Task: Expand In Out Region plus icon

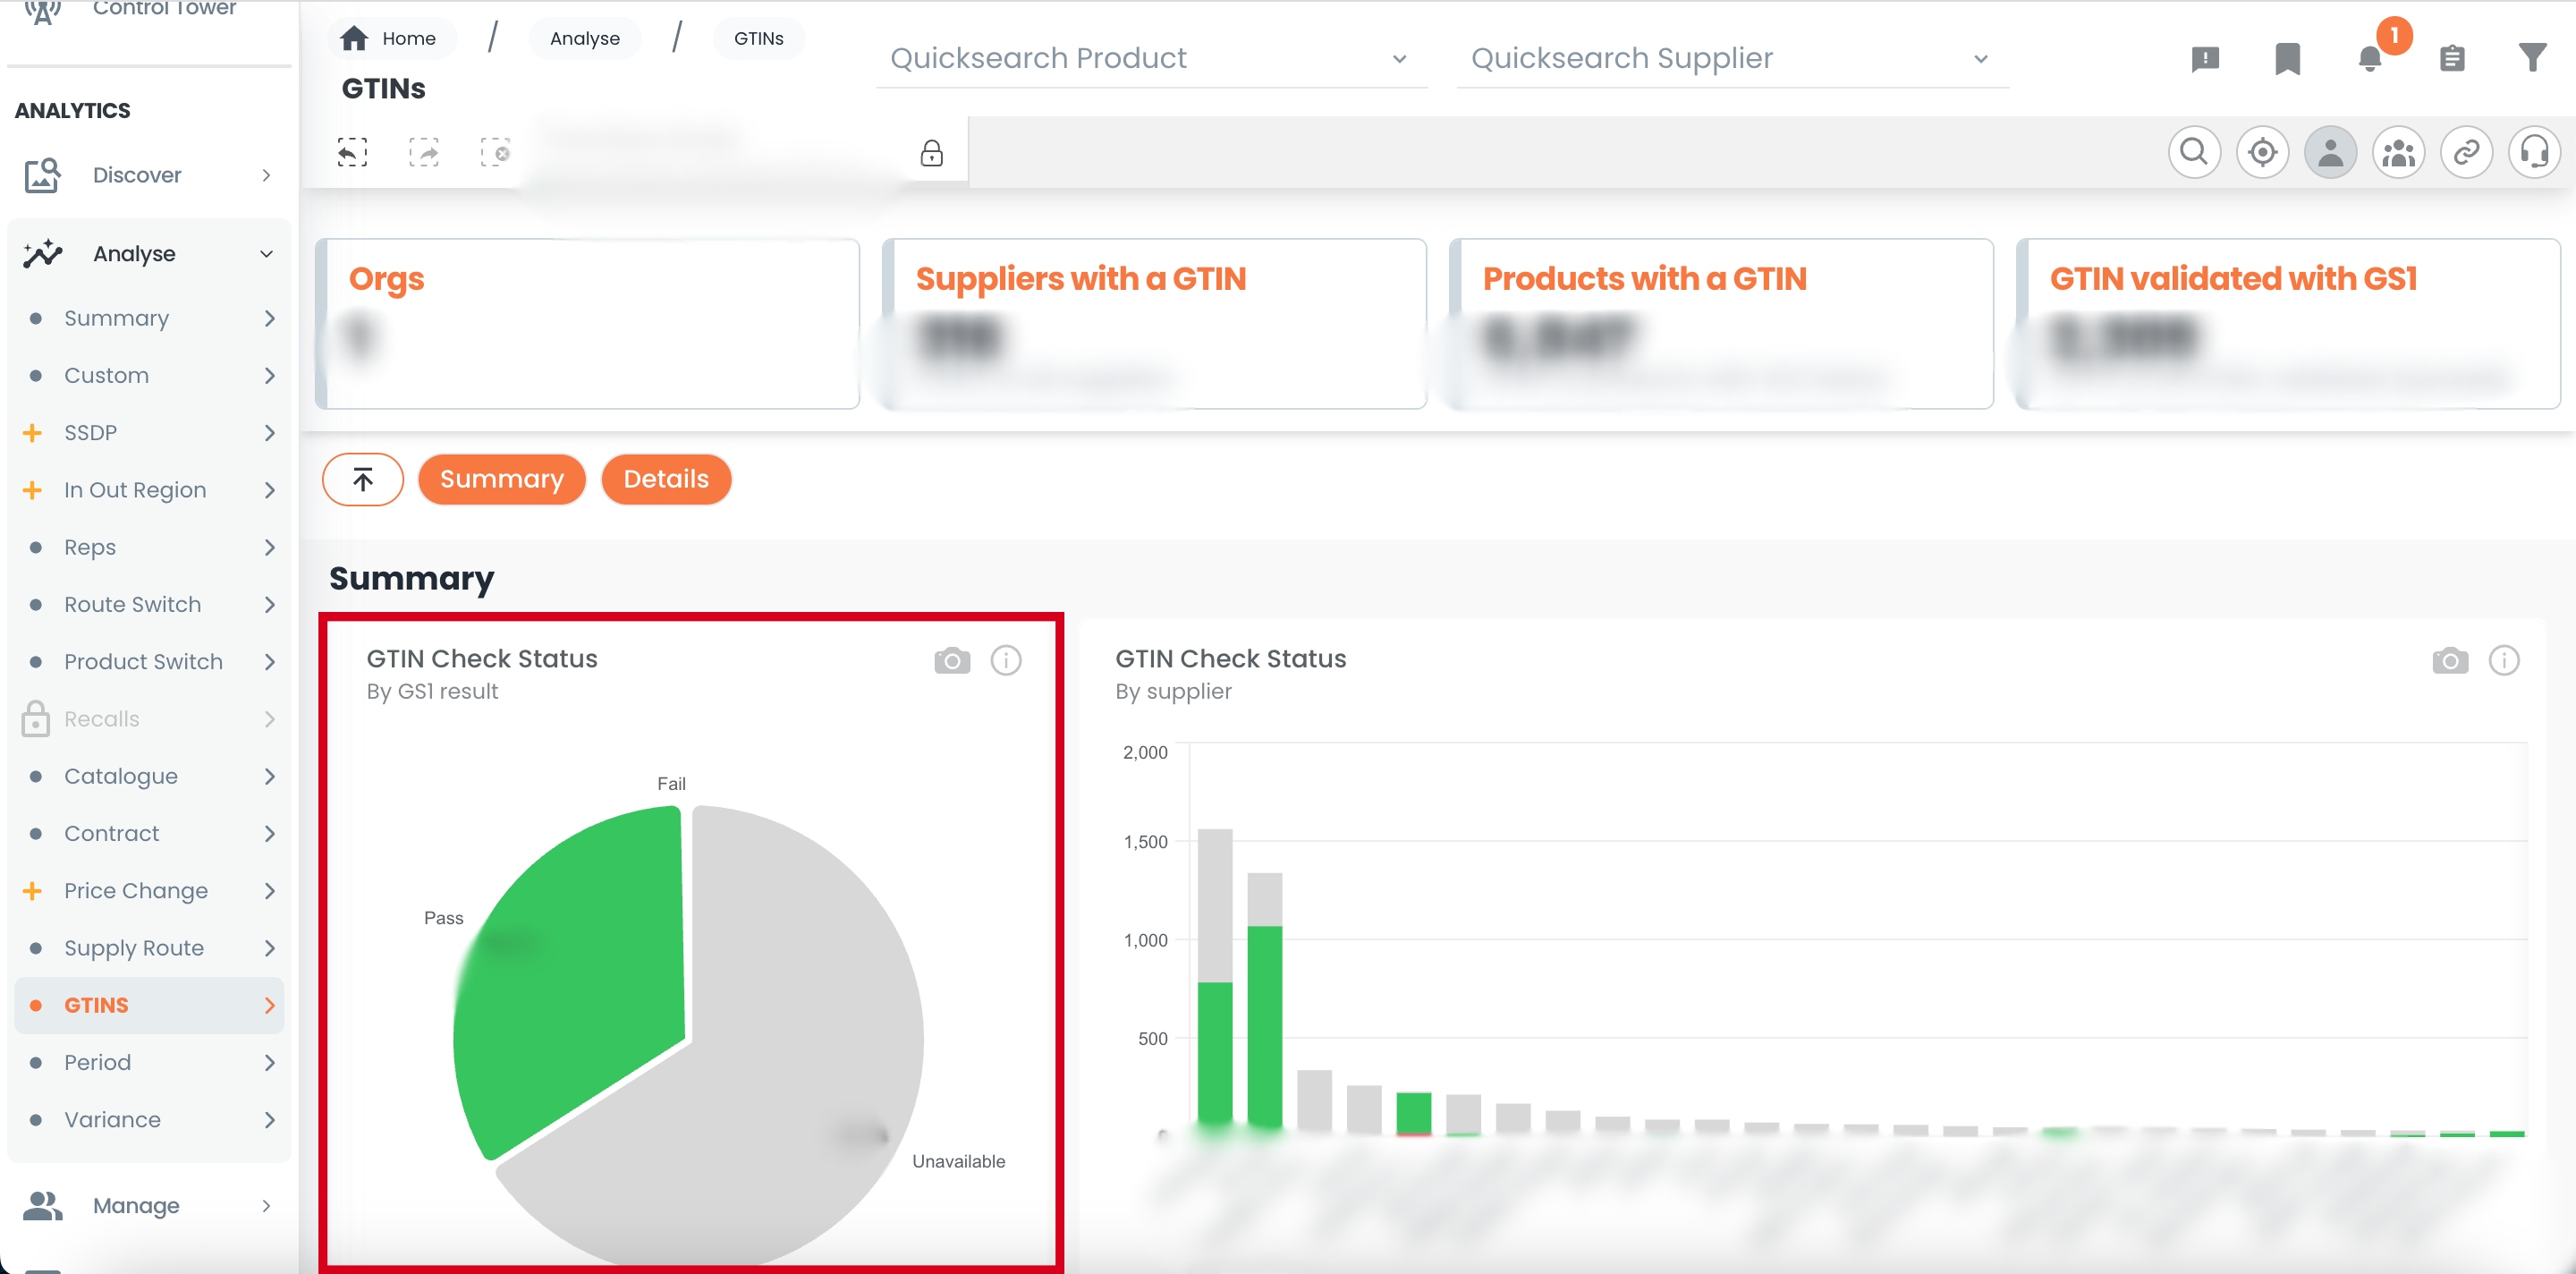Action: 32,490
